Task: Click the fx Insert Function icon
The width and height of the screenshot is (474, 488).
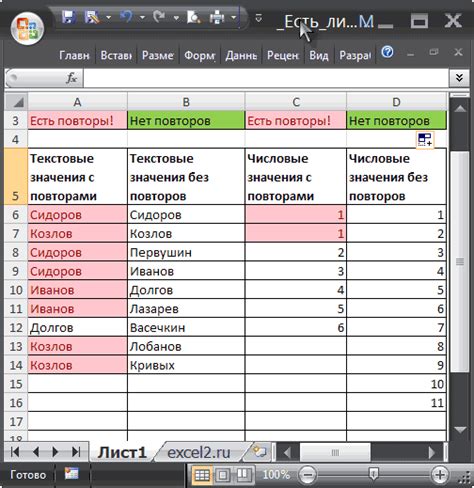Action: 71,78
